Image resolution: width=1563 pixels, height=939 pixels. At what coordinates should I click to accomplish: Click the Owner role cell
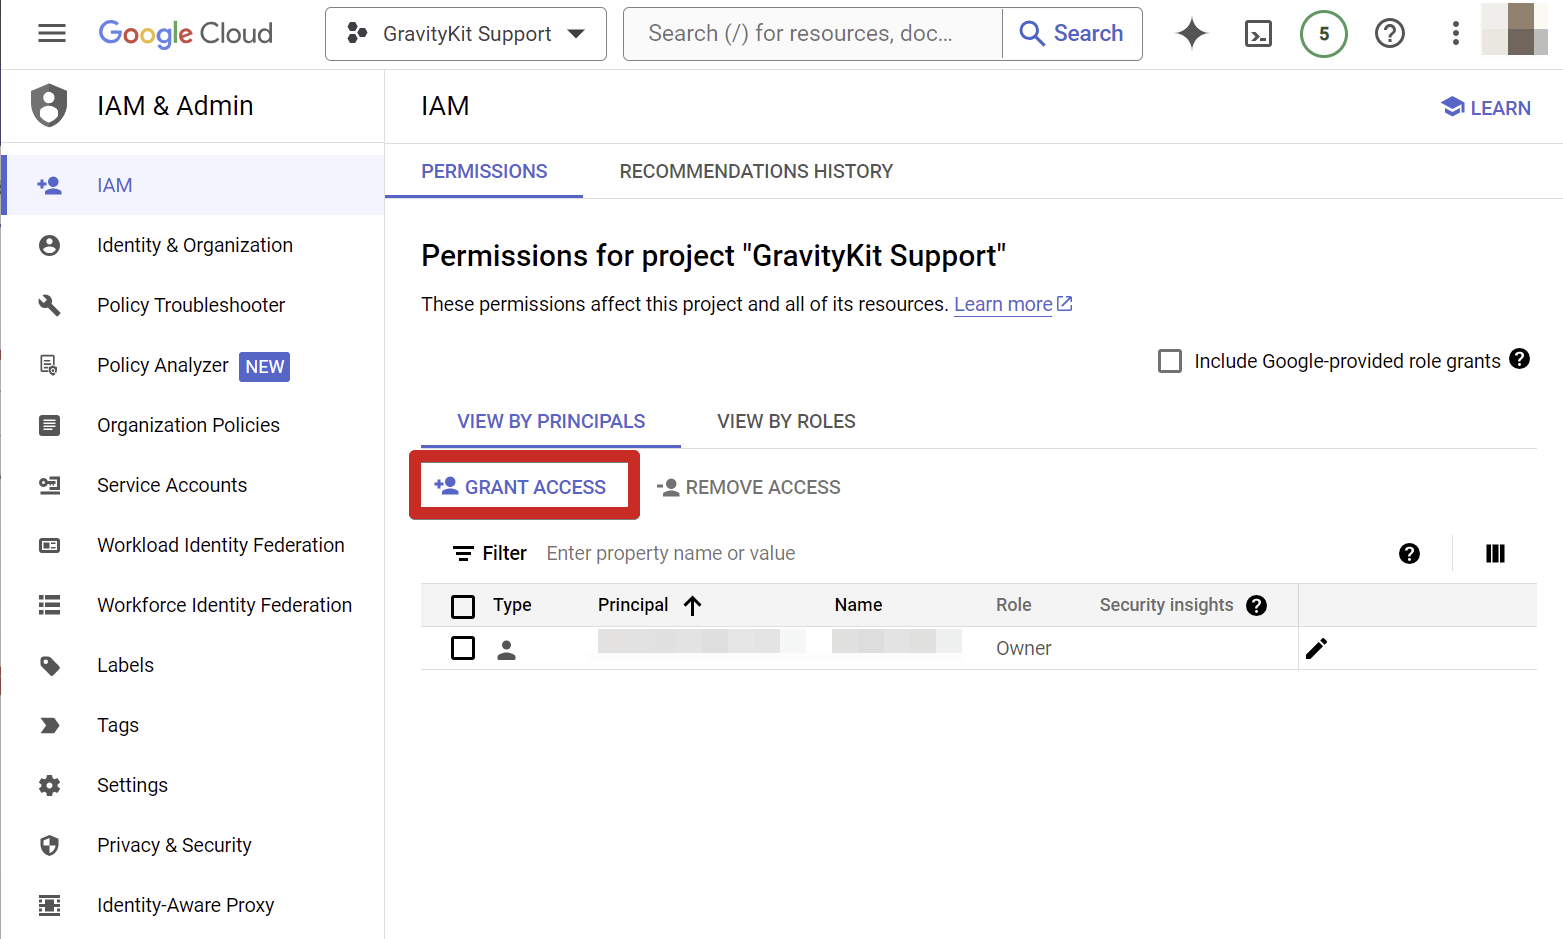1023,648
